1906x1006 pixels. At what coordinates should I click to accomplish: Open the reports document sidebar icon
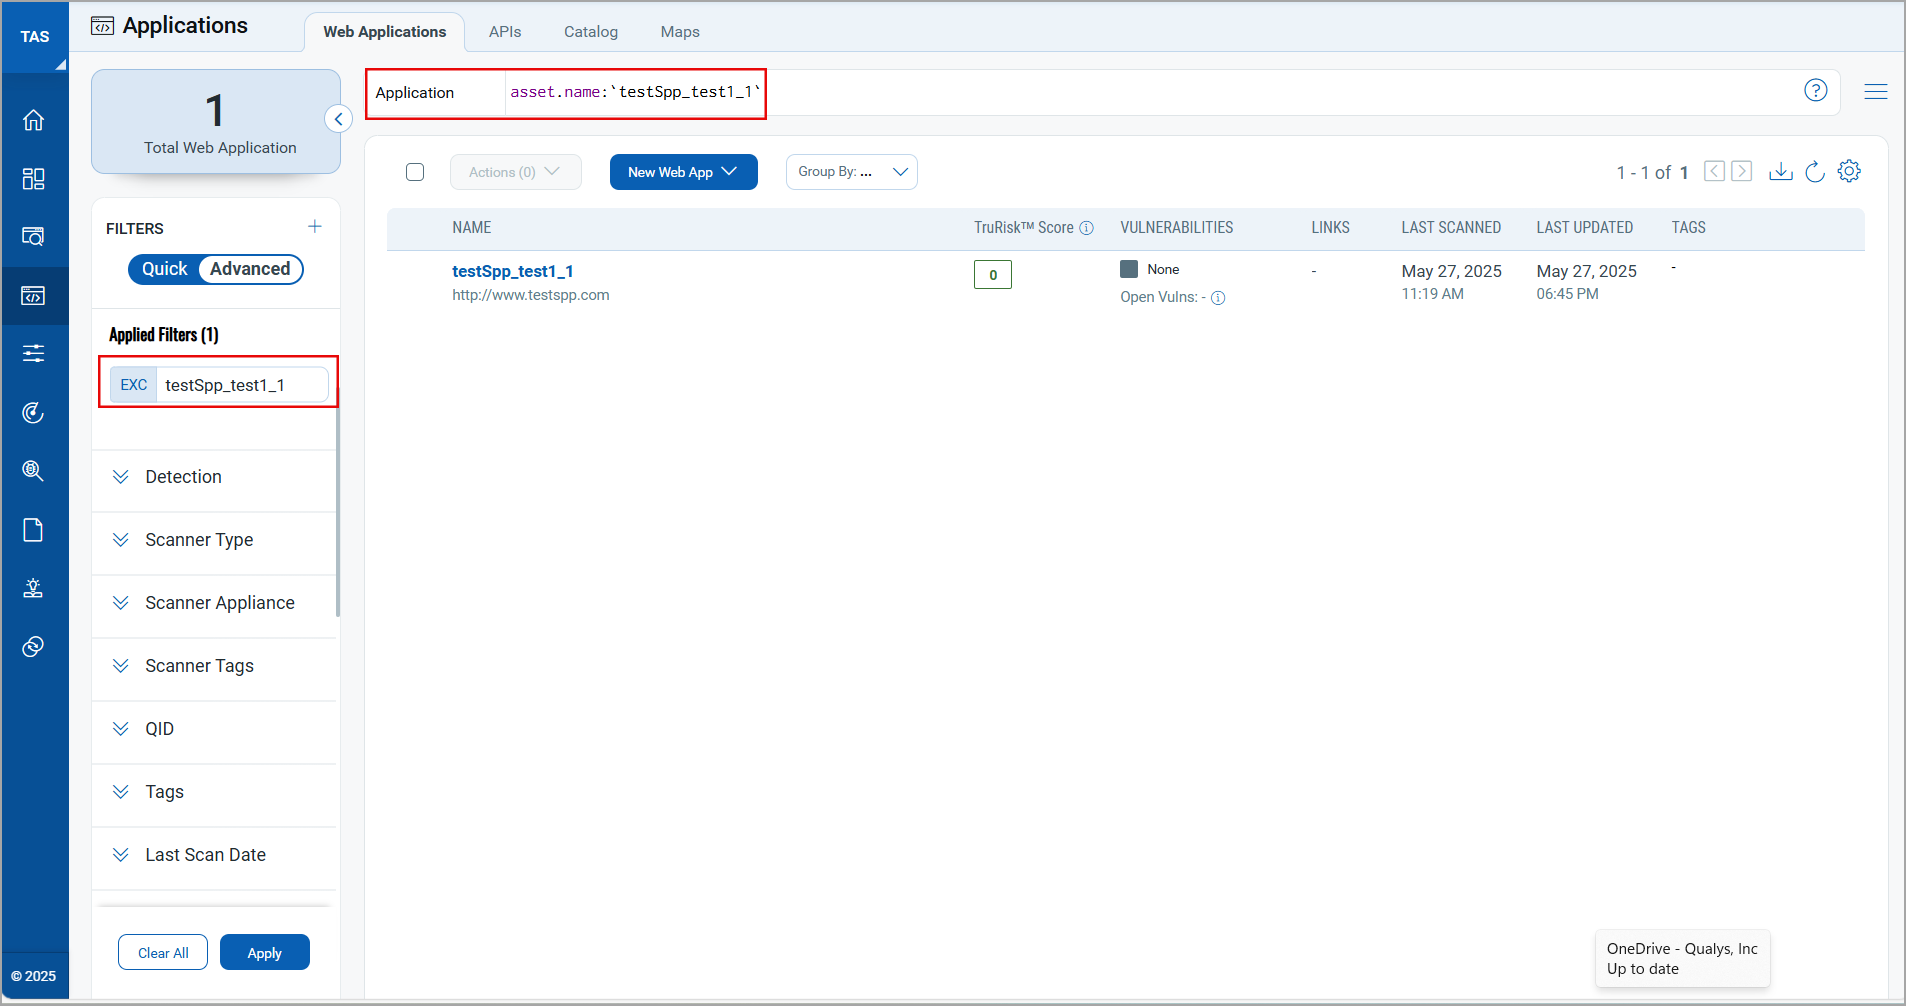pyautogui.click(x=33, y=530)
